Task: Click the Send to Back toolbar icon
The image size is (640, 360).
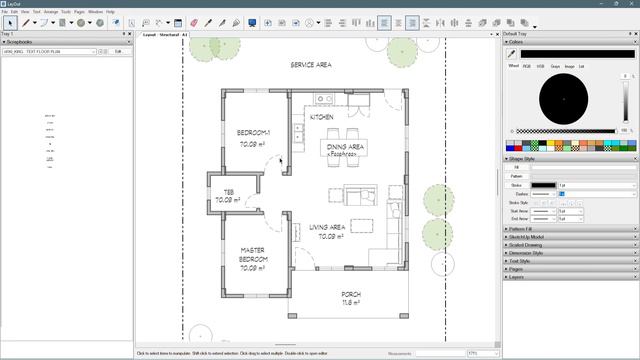Action: (525, 23)
